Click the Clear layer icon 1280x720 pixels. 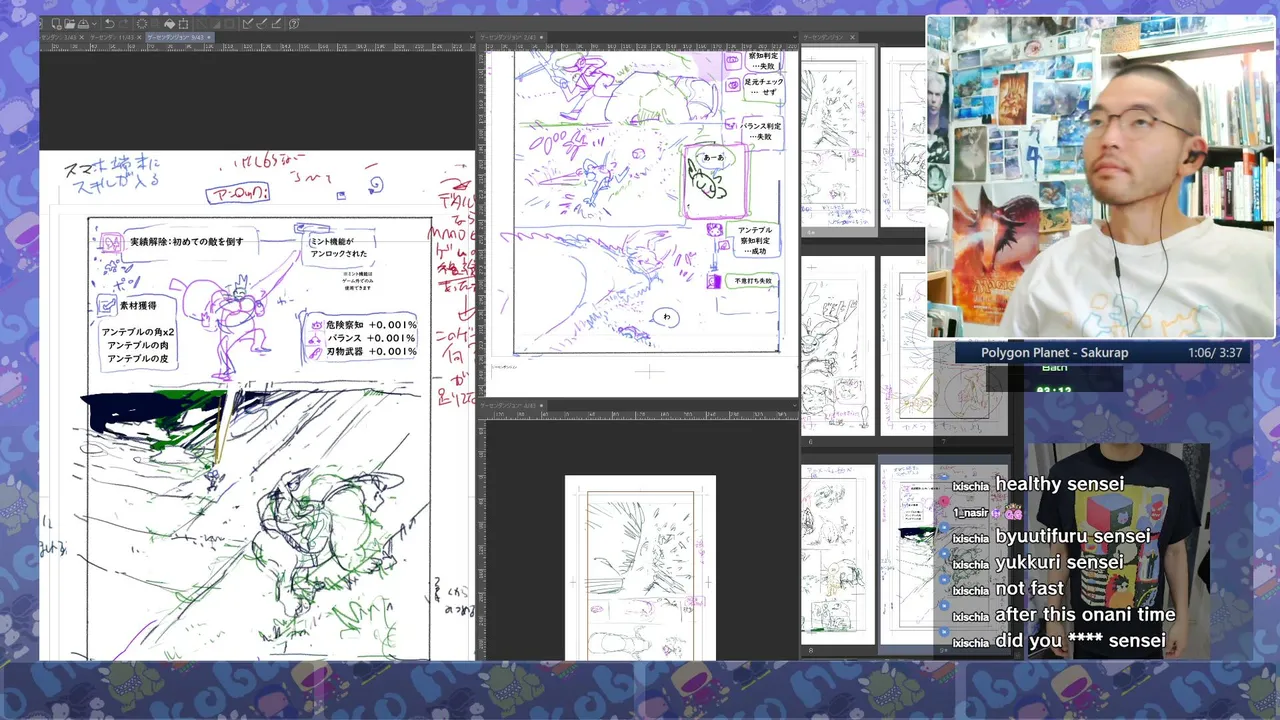(141, 24)
